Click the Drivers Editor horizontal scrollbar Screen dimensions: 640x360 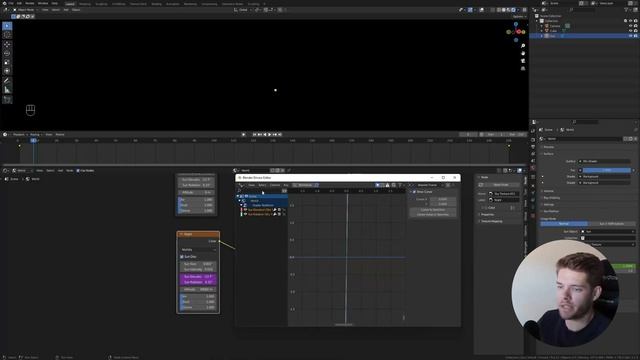(x=344, y=325)
